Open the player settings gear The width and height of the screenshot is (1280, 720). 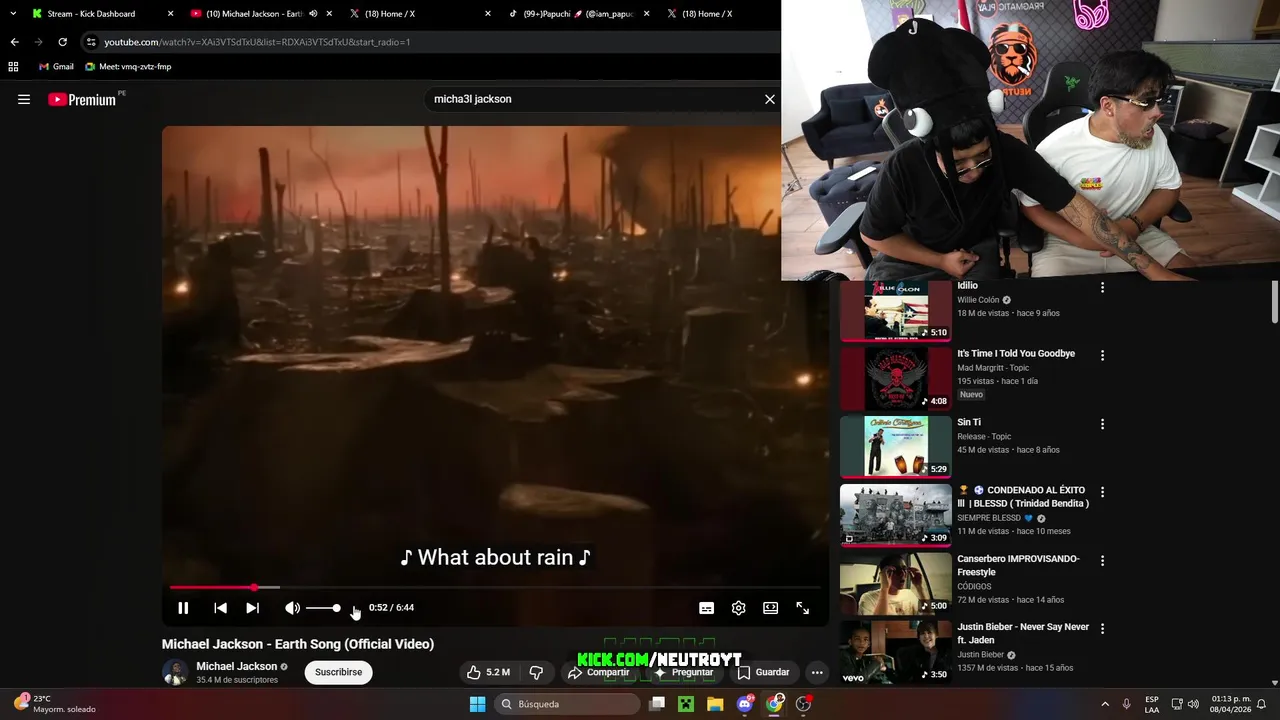[738, 608]
